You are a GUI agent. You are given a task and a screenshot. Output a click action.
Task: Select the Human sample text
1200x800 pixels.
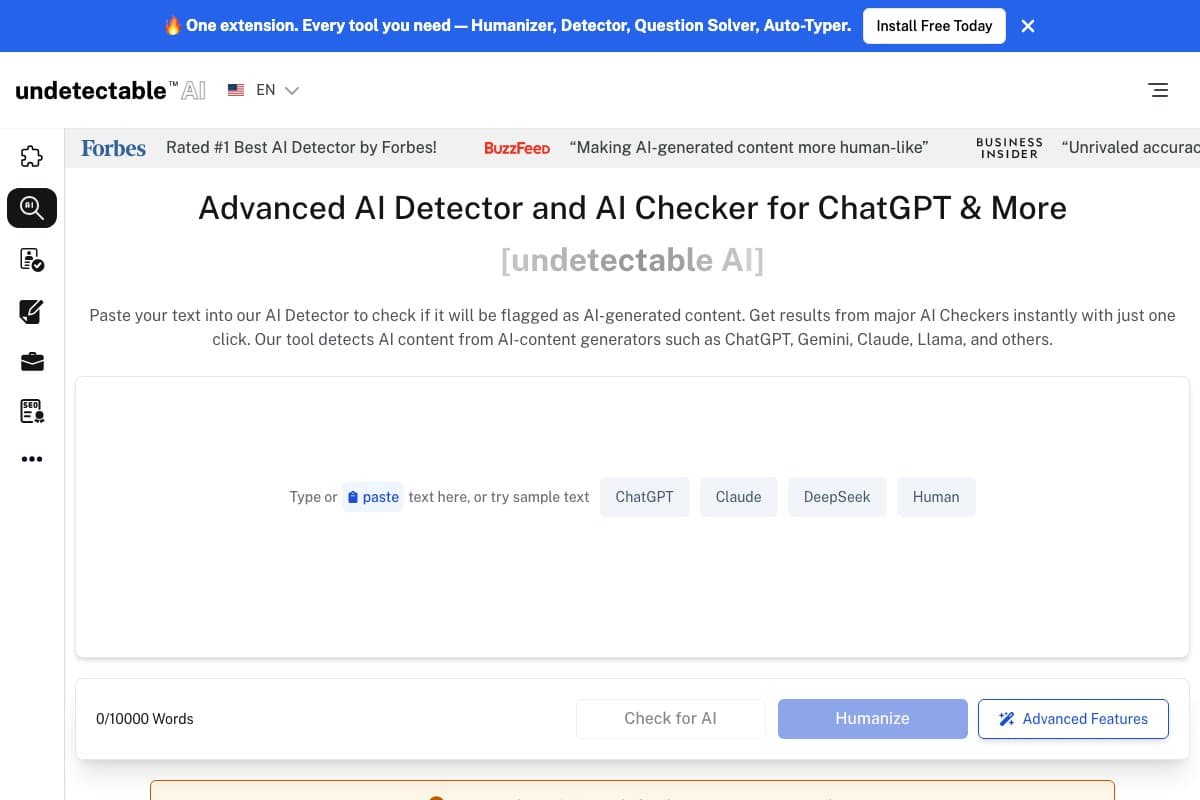point(936,496)
